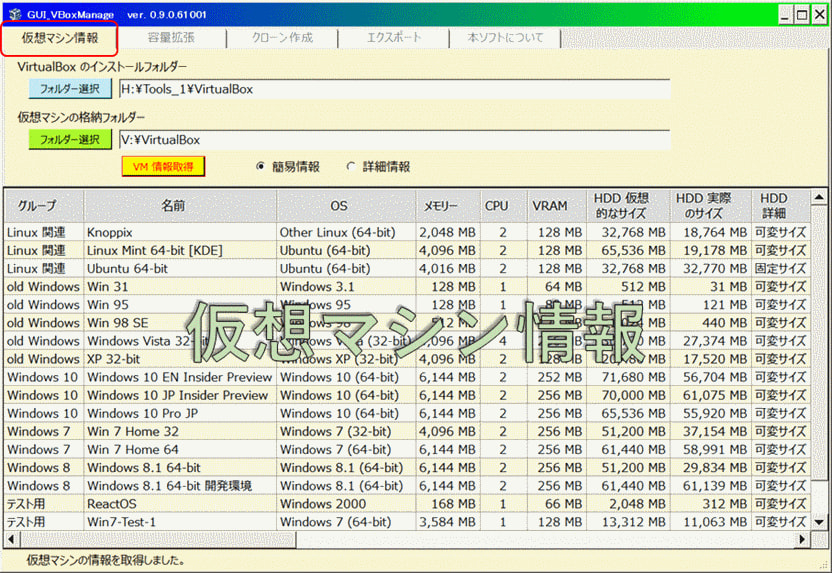Click the グループ column header
Viewport: 832px width, 573px height.
coord(44,206)
